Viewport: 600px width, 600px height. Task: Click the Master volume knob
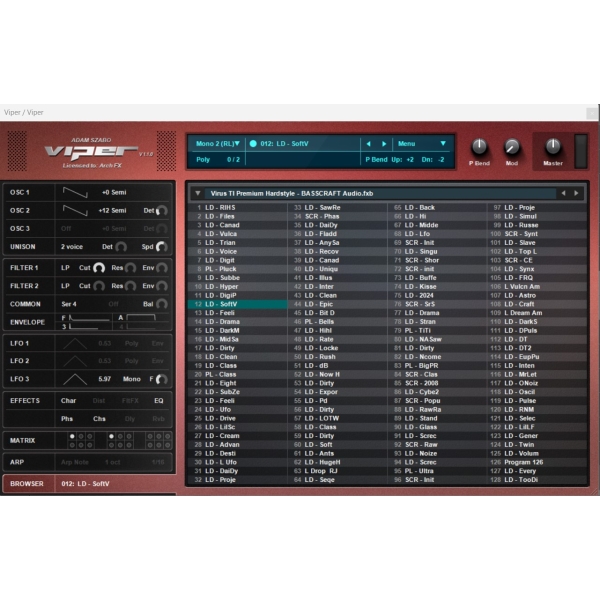(553, 147)
